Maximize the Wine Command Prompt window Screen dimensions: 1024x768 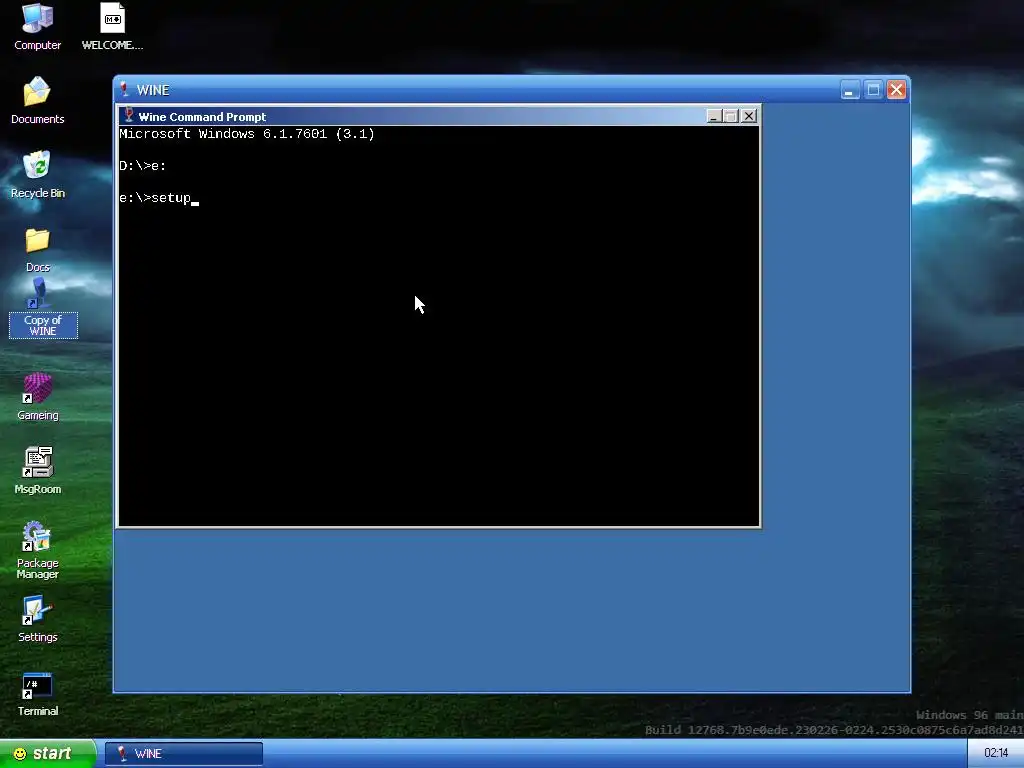coord(731,116)
